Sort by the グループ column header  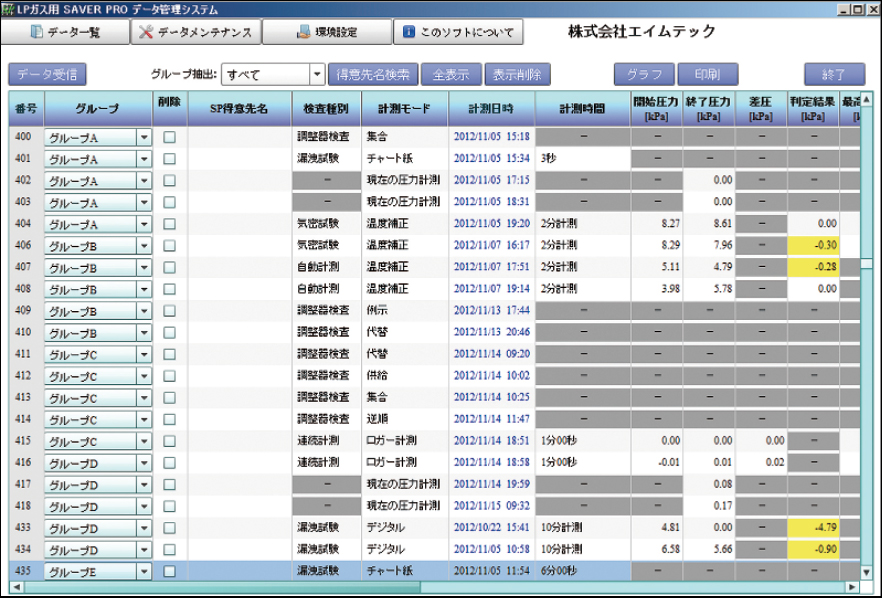pos(98,109)
